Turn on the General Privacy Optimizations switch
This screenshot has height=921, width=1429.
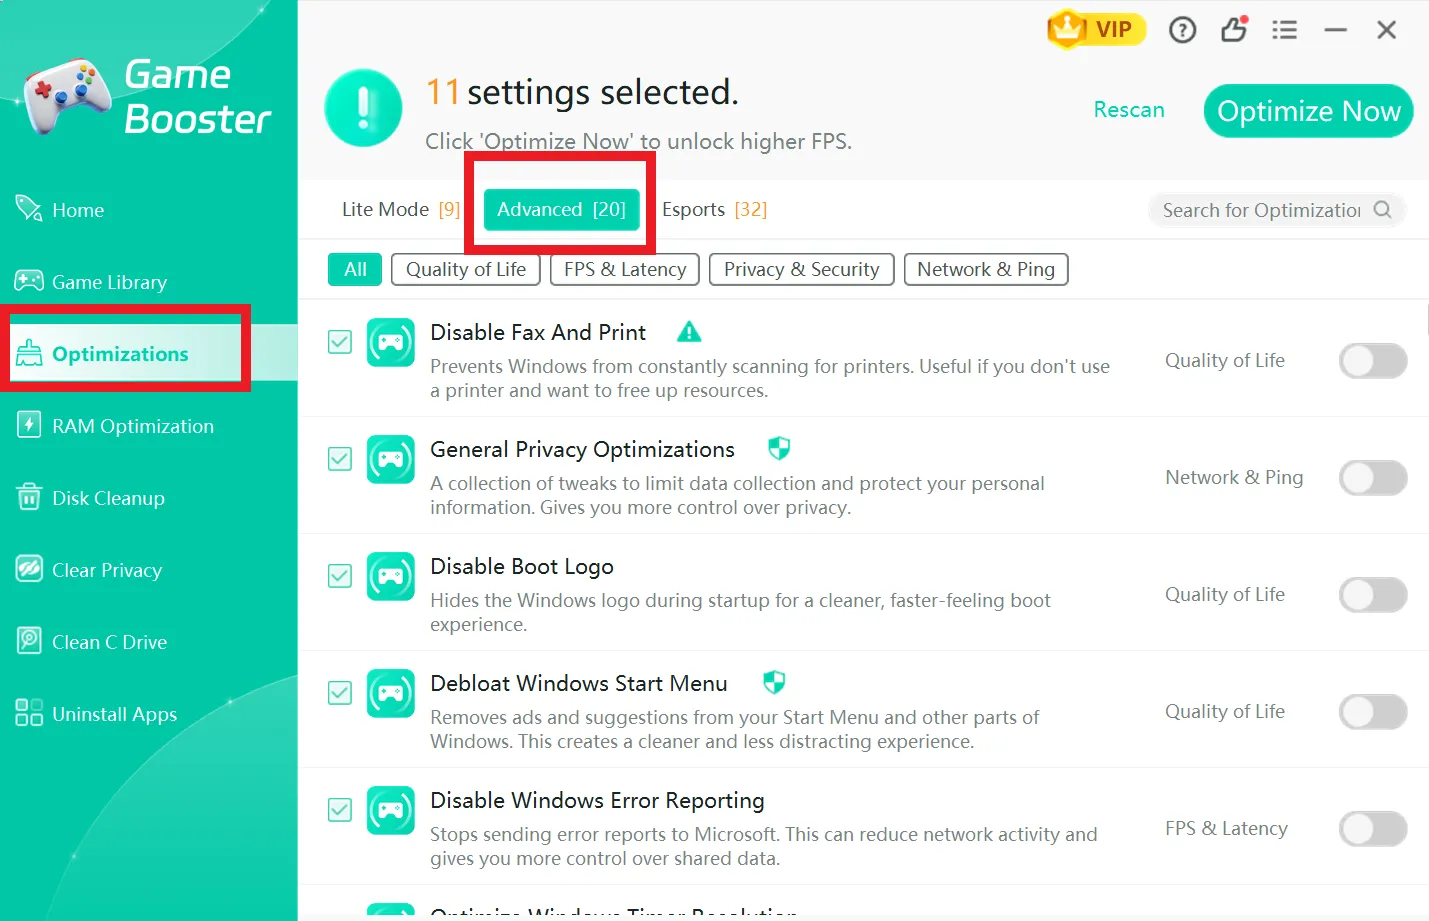coord(1373,478)
